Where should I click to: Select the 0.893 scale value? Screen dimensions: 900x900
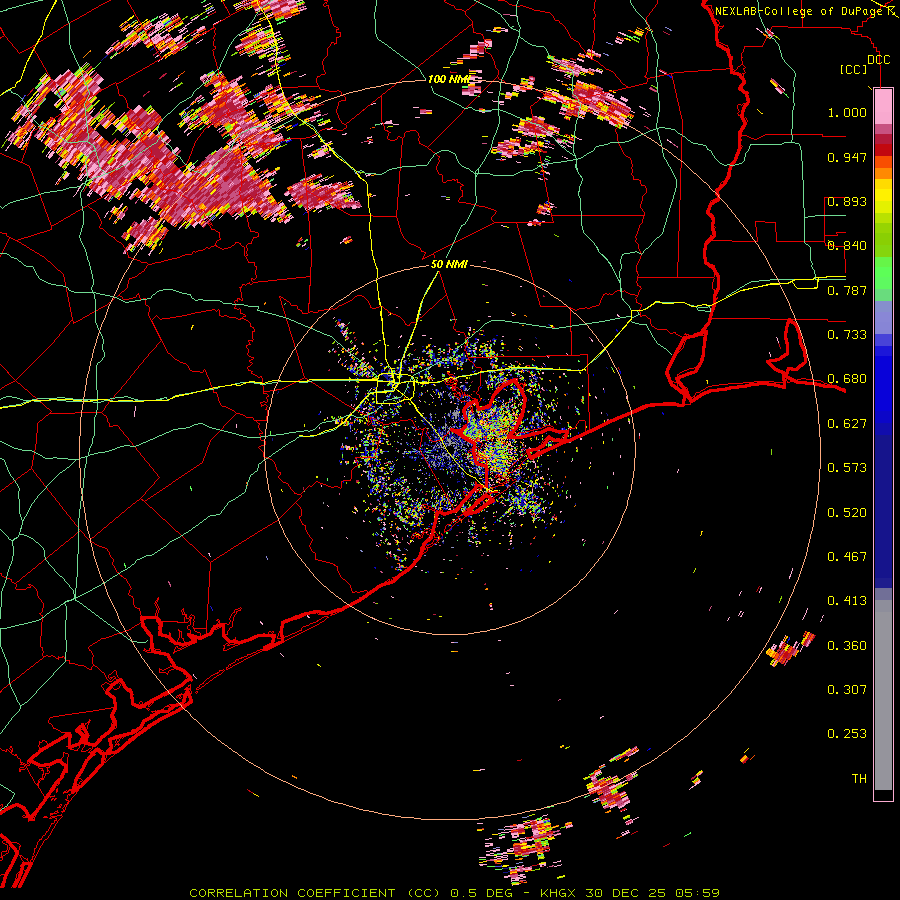click(x=847, y=201)
